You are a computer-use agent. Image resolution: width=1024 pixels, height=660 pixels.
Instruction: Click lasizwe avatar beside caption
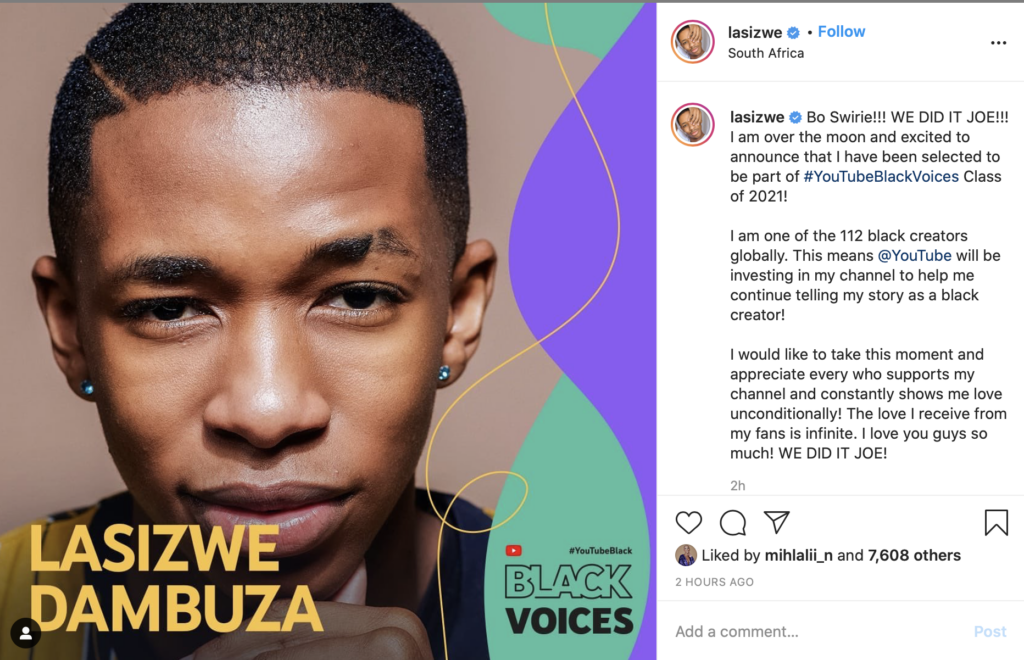693,124
